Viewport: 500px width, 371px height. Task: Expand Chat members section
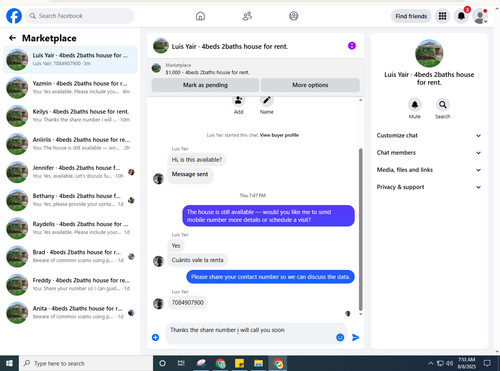[429, 153]
